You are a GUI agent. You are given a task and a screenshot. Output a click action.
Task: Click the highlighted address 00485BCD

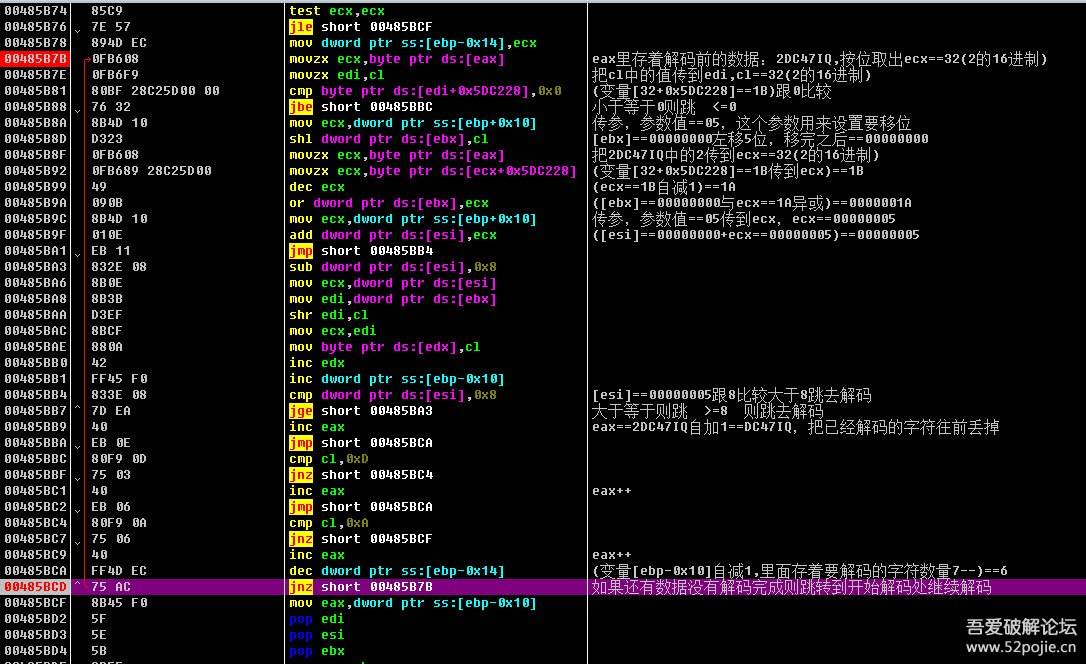click(35, 587)
